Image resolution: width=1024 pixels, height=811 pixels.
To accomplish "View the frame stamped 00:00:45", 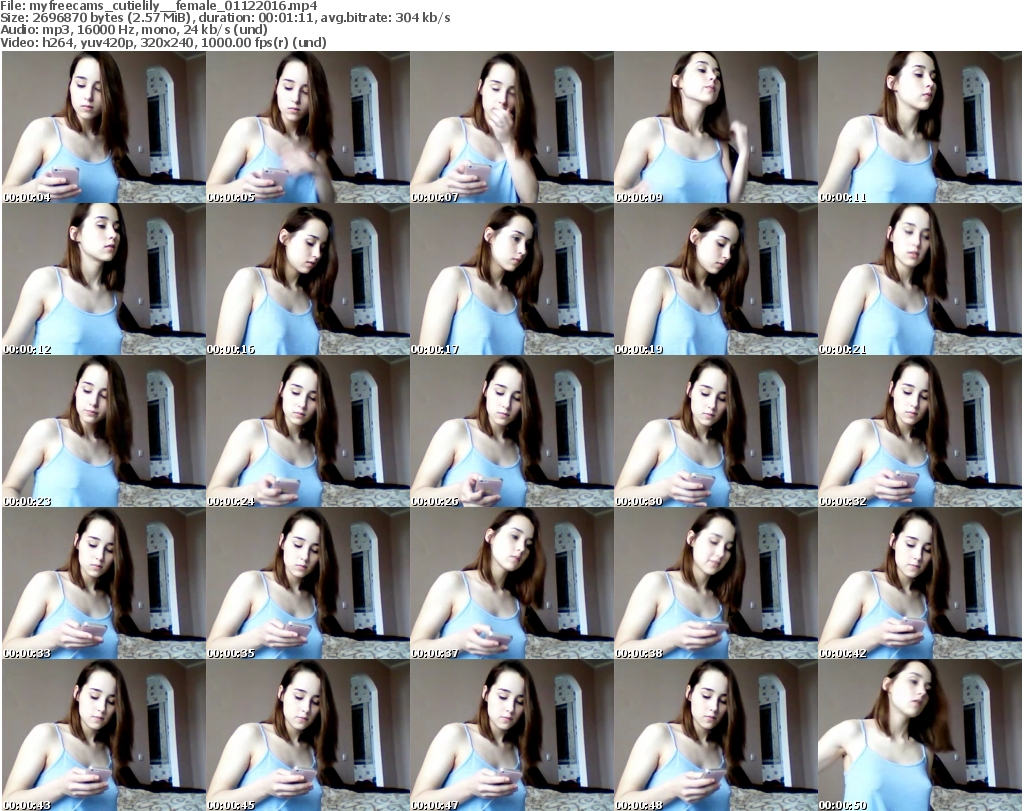I will pyautogui.click(x=308, y=735).
